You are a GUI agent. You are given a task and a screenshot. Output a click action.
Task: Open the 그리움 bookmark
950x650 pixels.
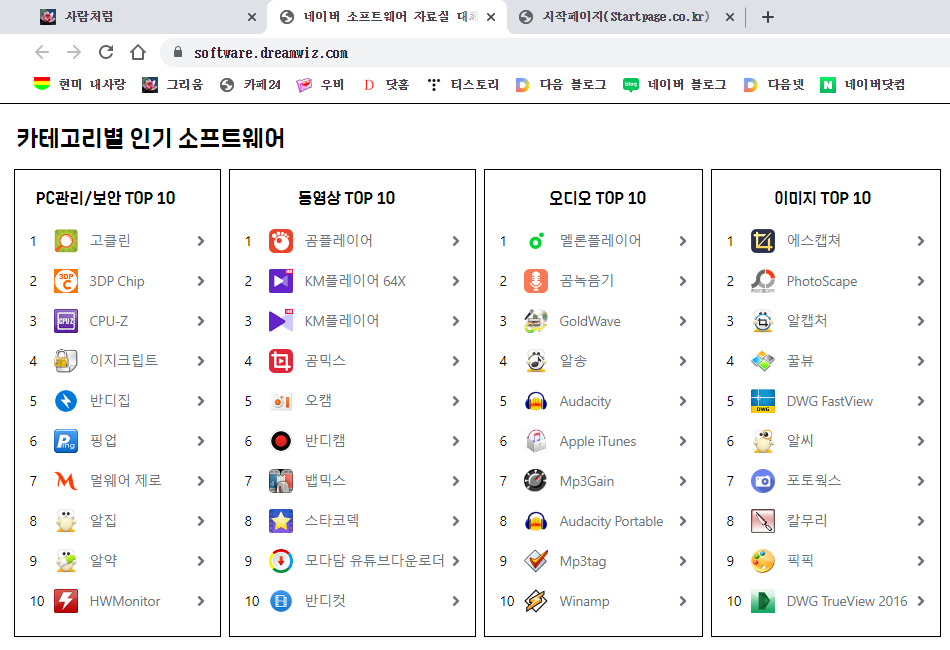(173, 85)
